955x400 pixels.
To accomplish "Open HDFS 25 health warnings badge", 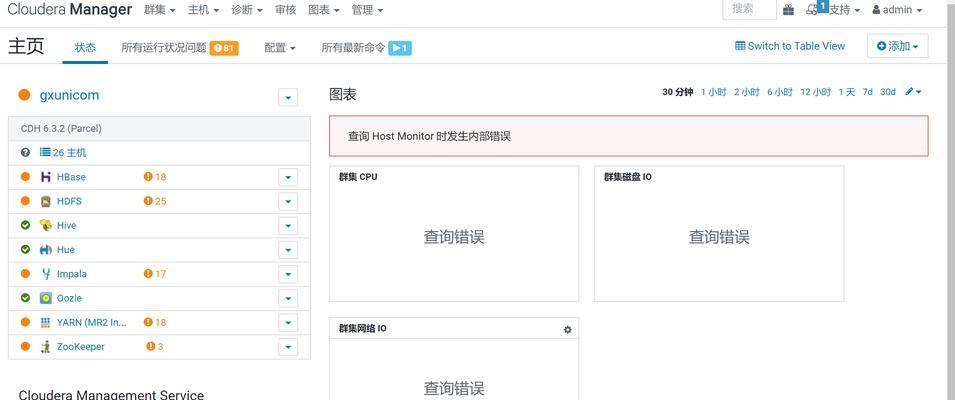I will coord(155,202).
